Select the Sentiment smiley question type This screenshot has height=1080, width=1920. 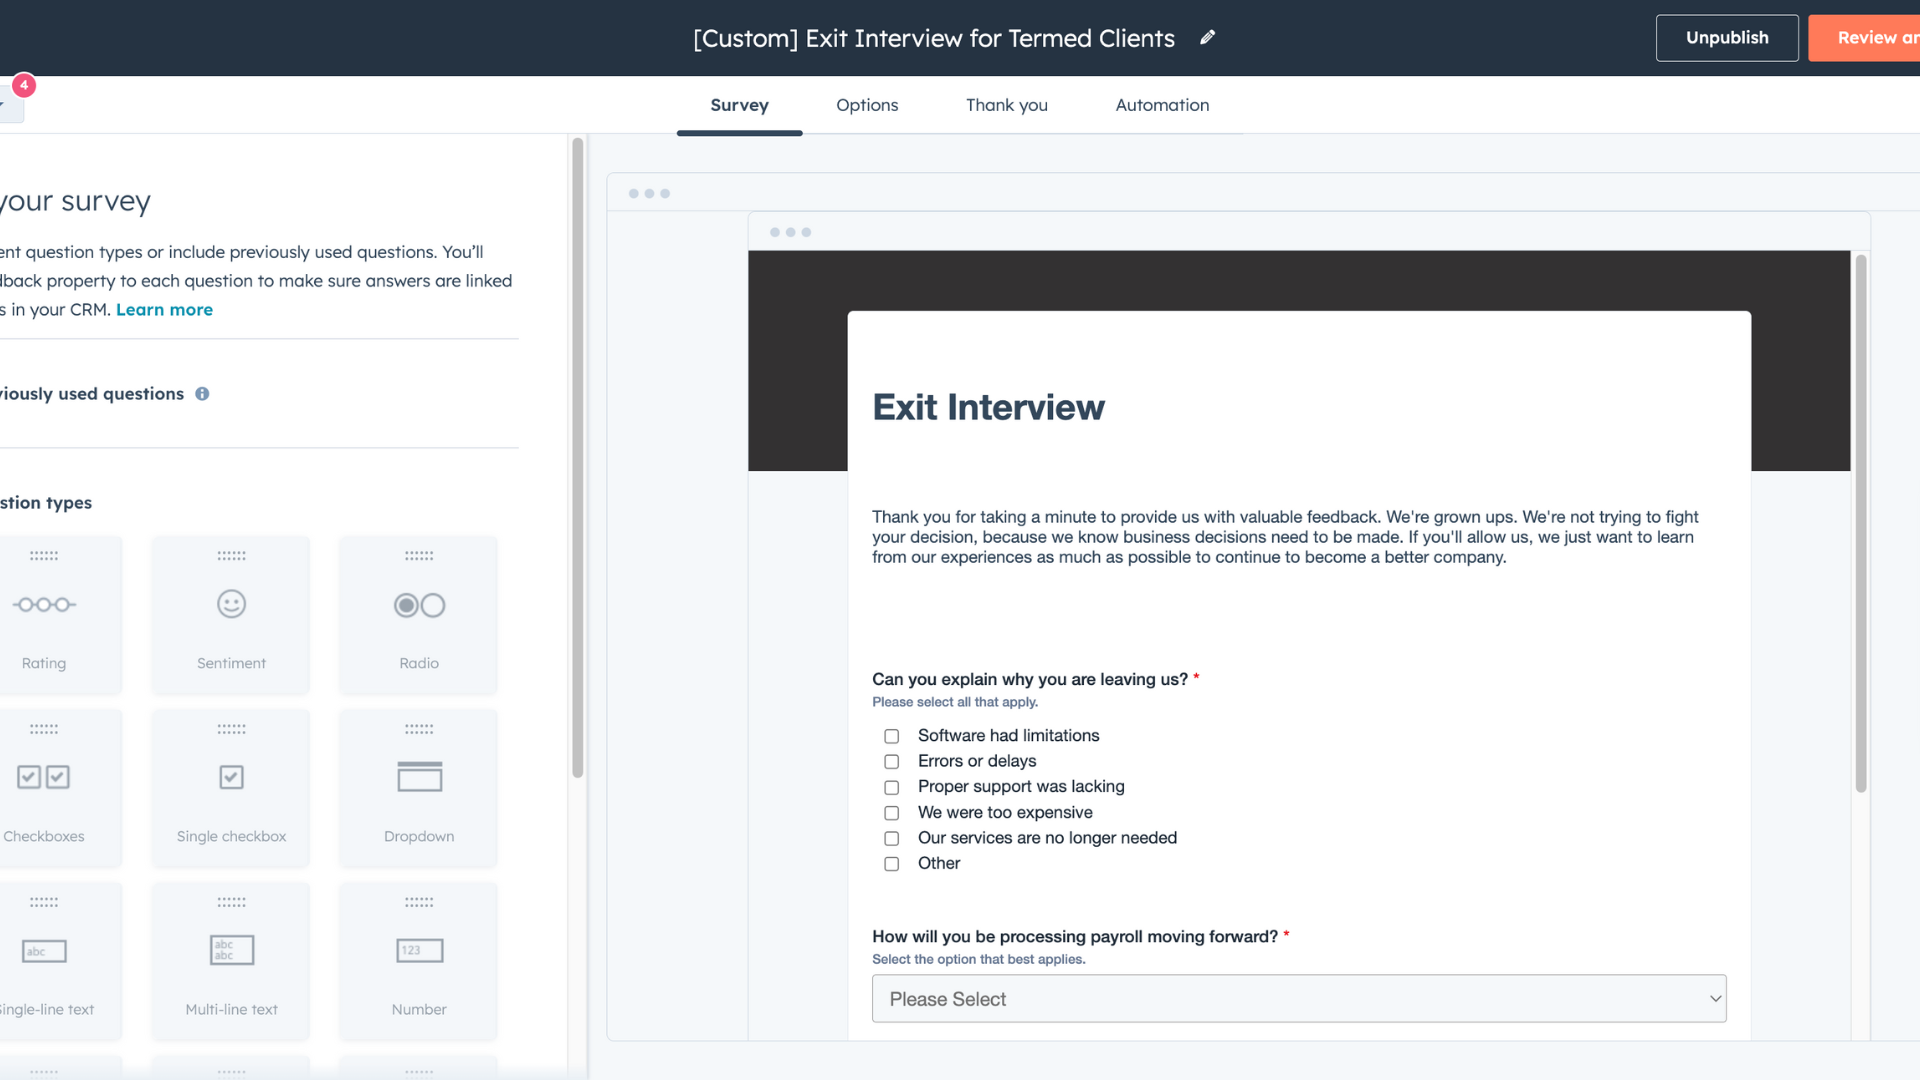pyautogui.click(x=231, y=605)
